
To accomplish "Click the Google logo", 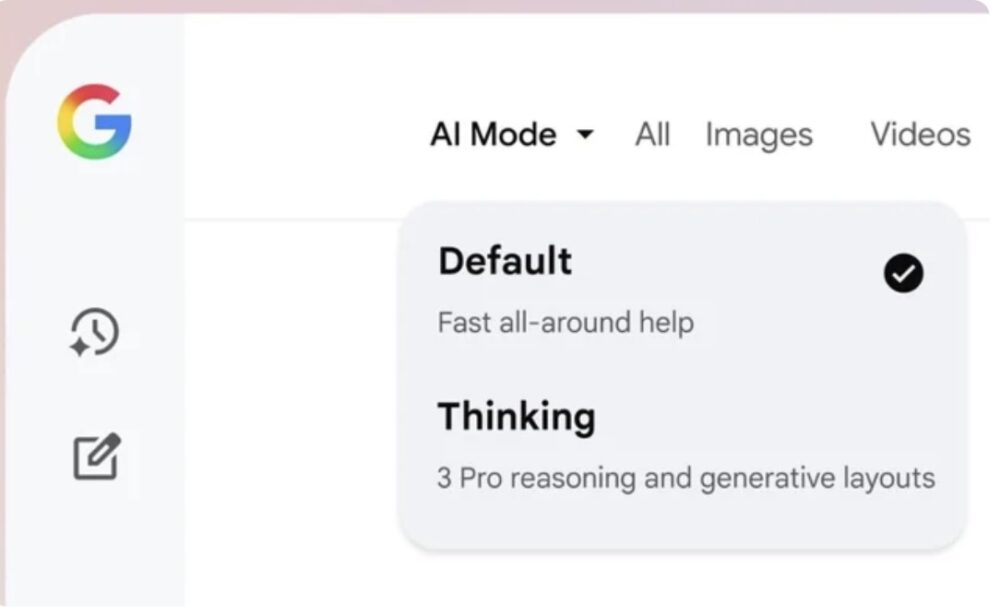I will pyautogui.click(x=94, y=122).
